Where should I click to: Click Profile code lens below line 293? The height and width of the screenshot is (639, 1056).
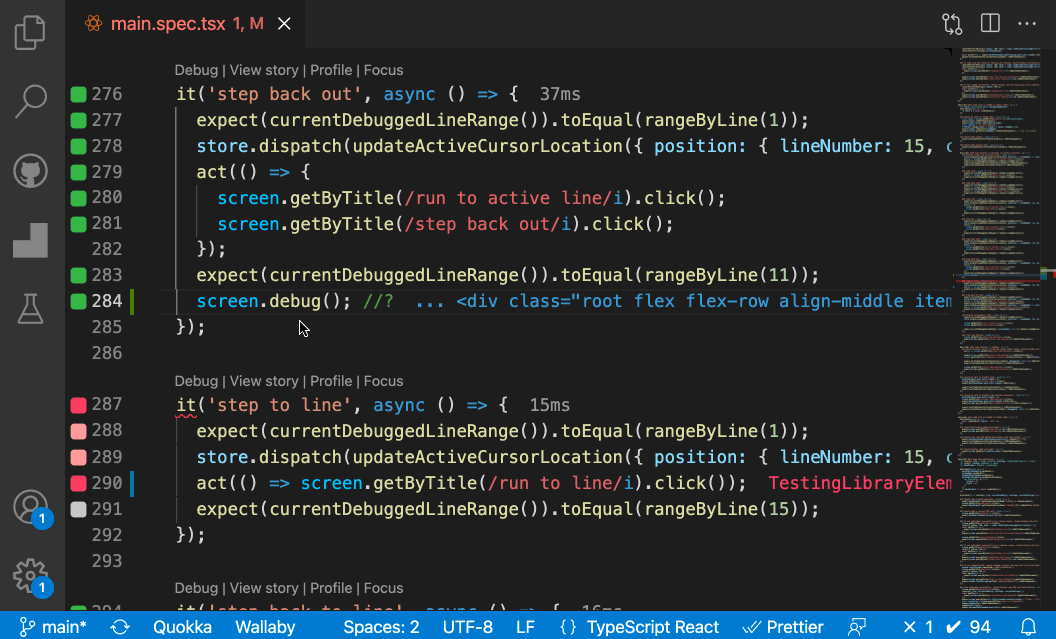[331, 588]
